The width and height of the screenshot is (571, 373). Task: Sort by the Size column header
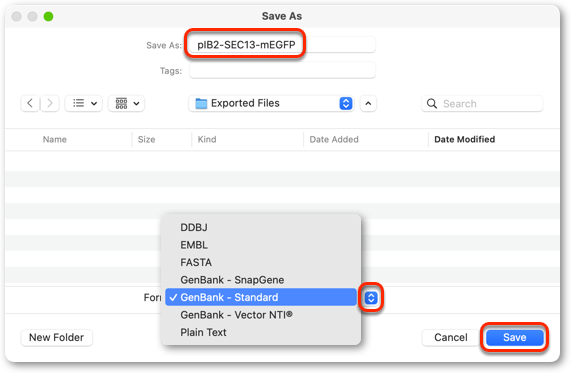146,140
